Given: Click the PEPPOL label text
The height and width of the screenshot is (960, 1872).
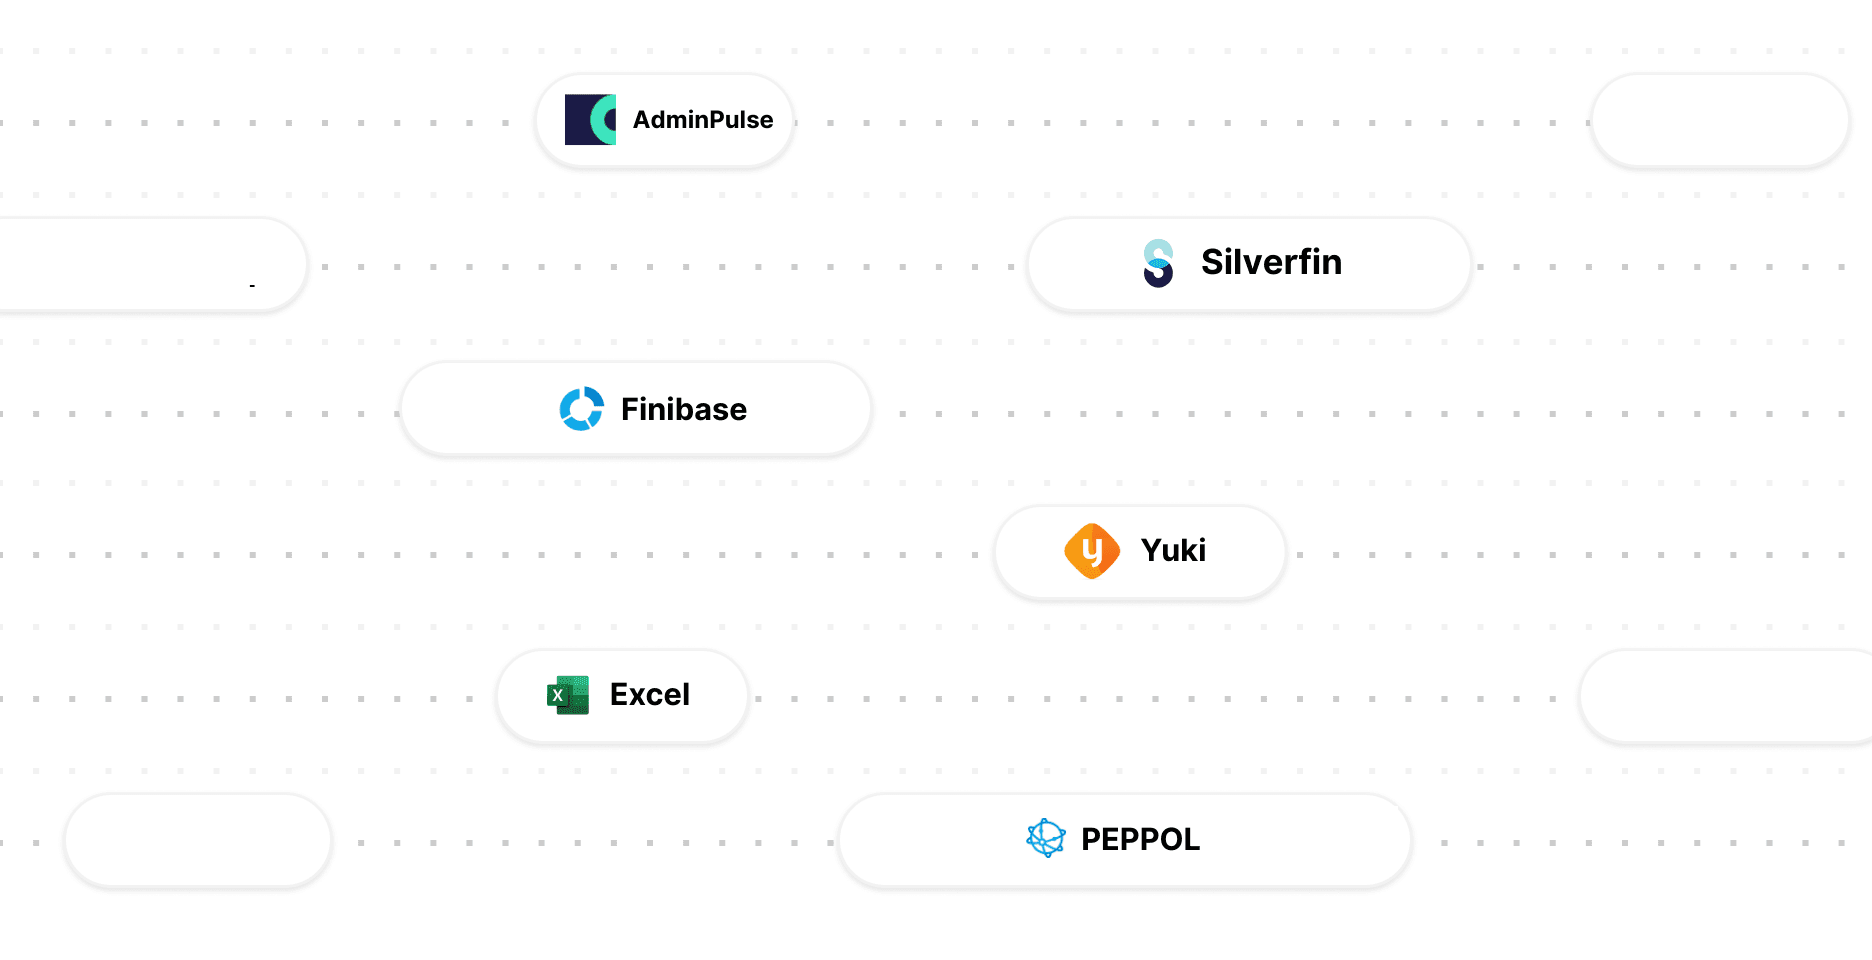Looking at the screenshot, I should 1140,840.
